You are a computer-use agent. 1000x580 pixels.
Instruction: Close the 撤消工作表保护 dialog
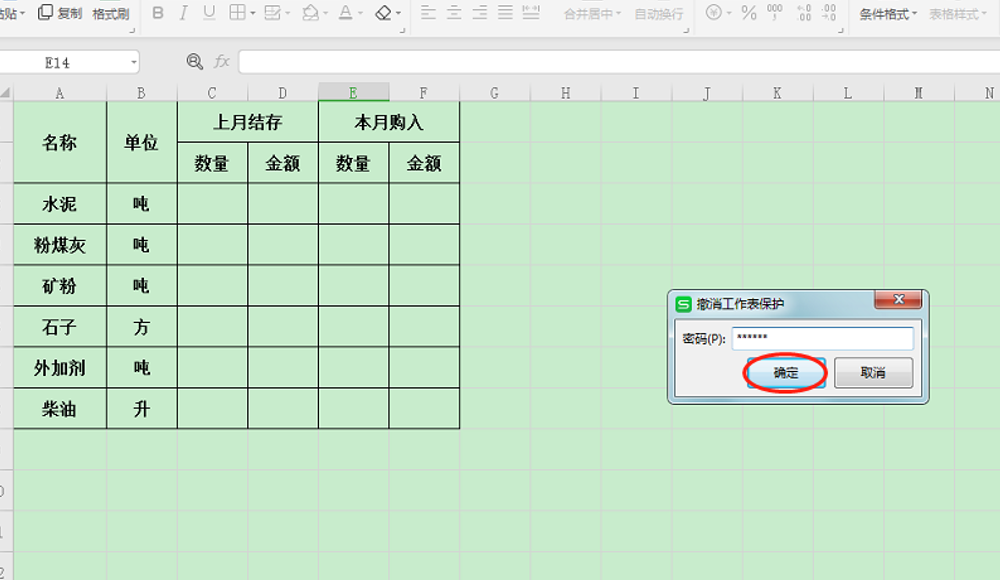898,299
